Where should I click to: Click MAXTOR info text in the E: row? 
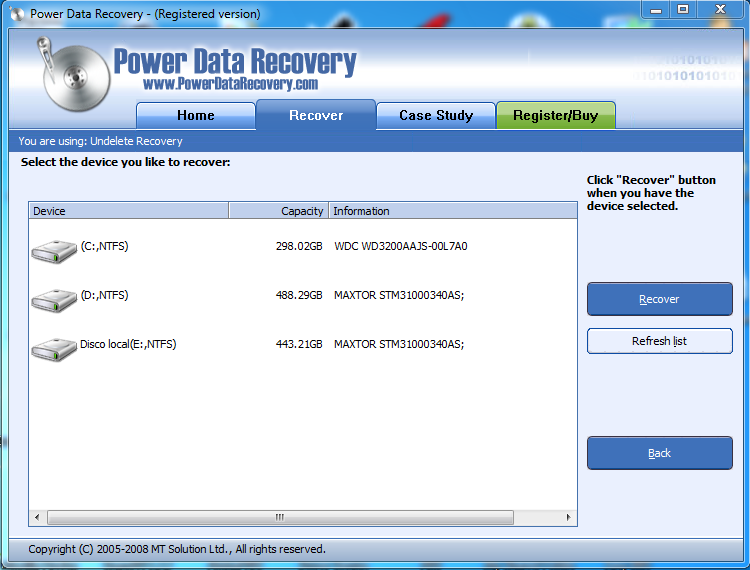[x=399, y=344]
